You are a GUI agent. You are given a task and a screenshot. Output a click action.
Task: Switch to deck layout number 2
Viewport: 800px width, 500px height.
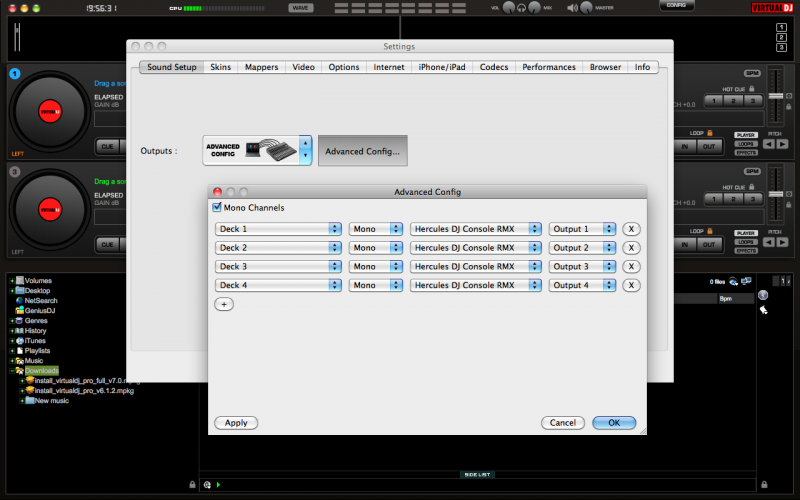pos(781,38)
